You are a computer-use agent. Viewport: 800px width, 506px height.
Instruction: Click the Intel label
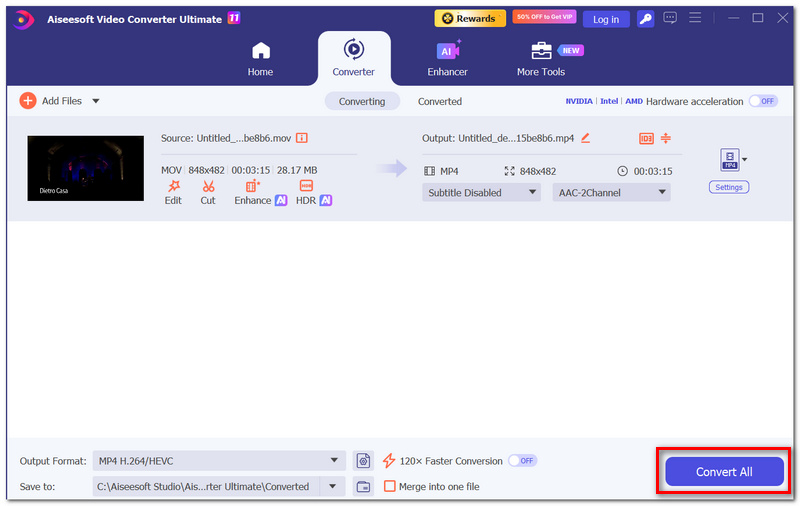point(609,101)
